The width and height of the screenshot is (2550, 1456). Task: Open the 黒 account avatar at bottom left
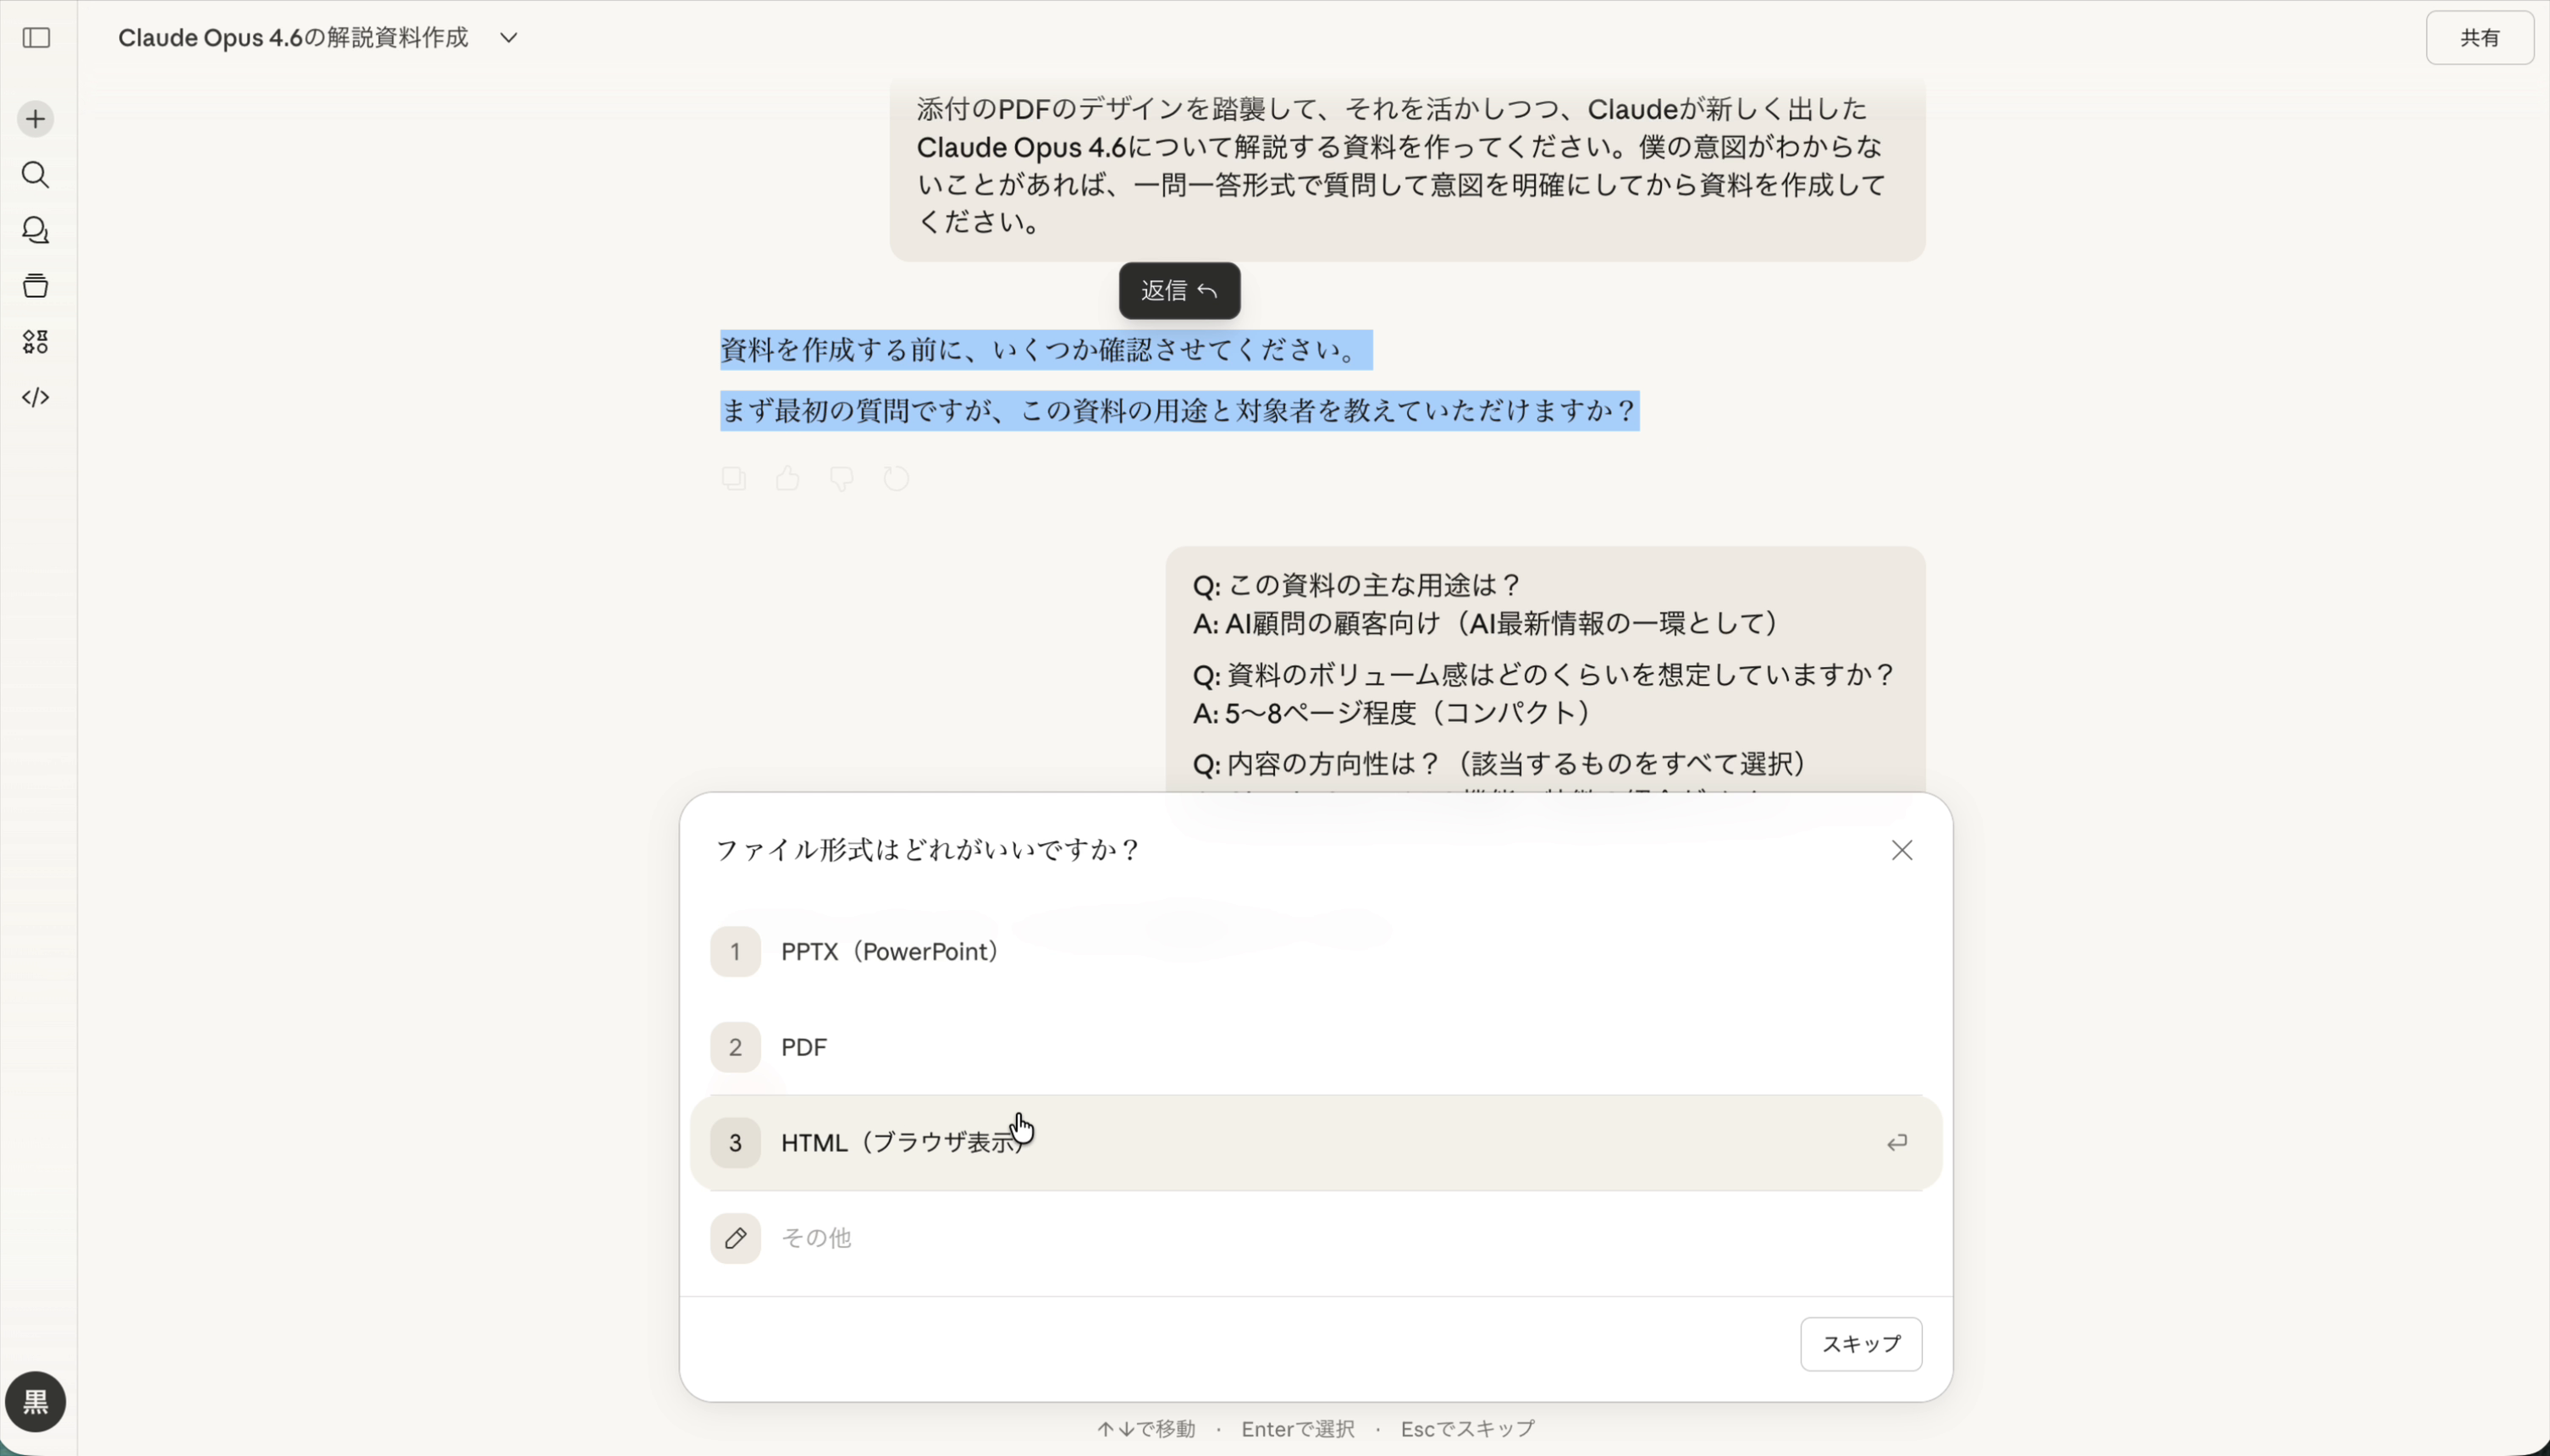click(35, 1402)
